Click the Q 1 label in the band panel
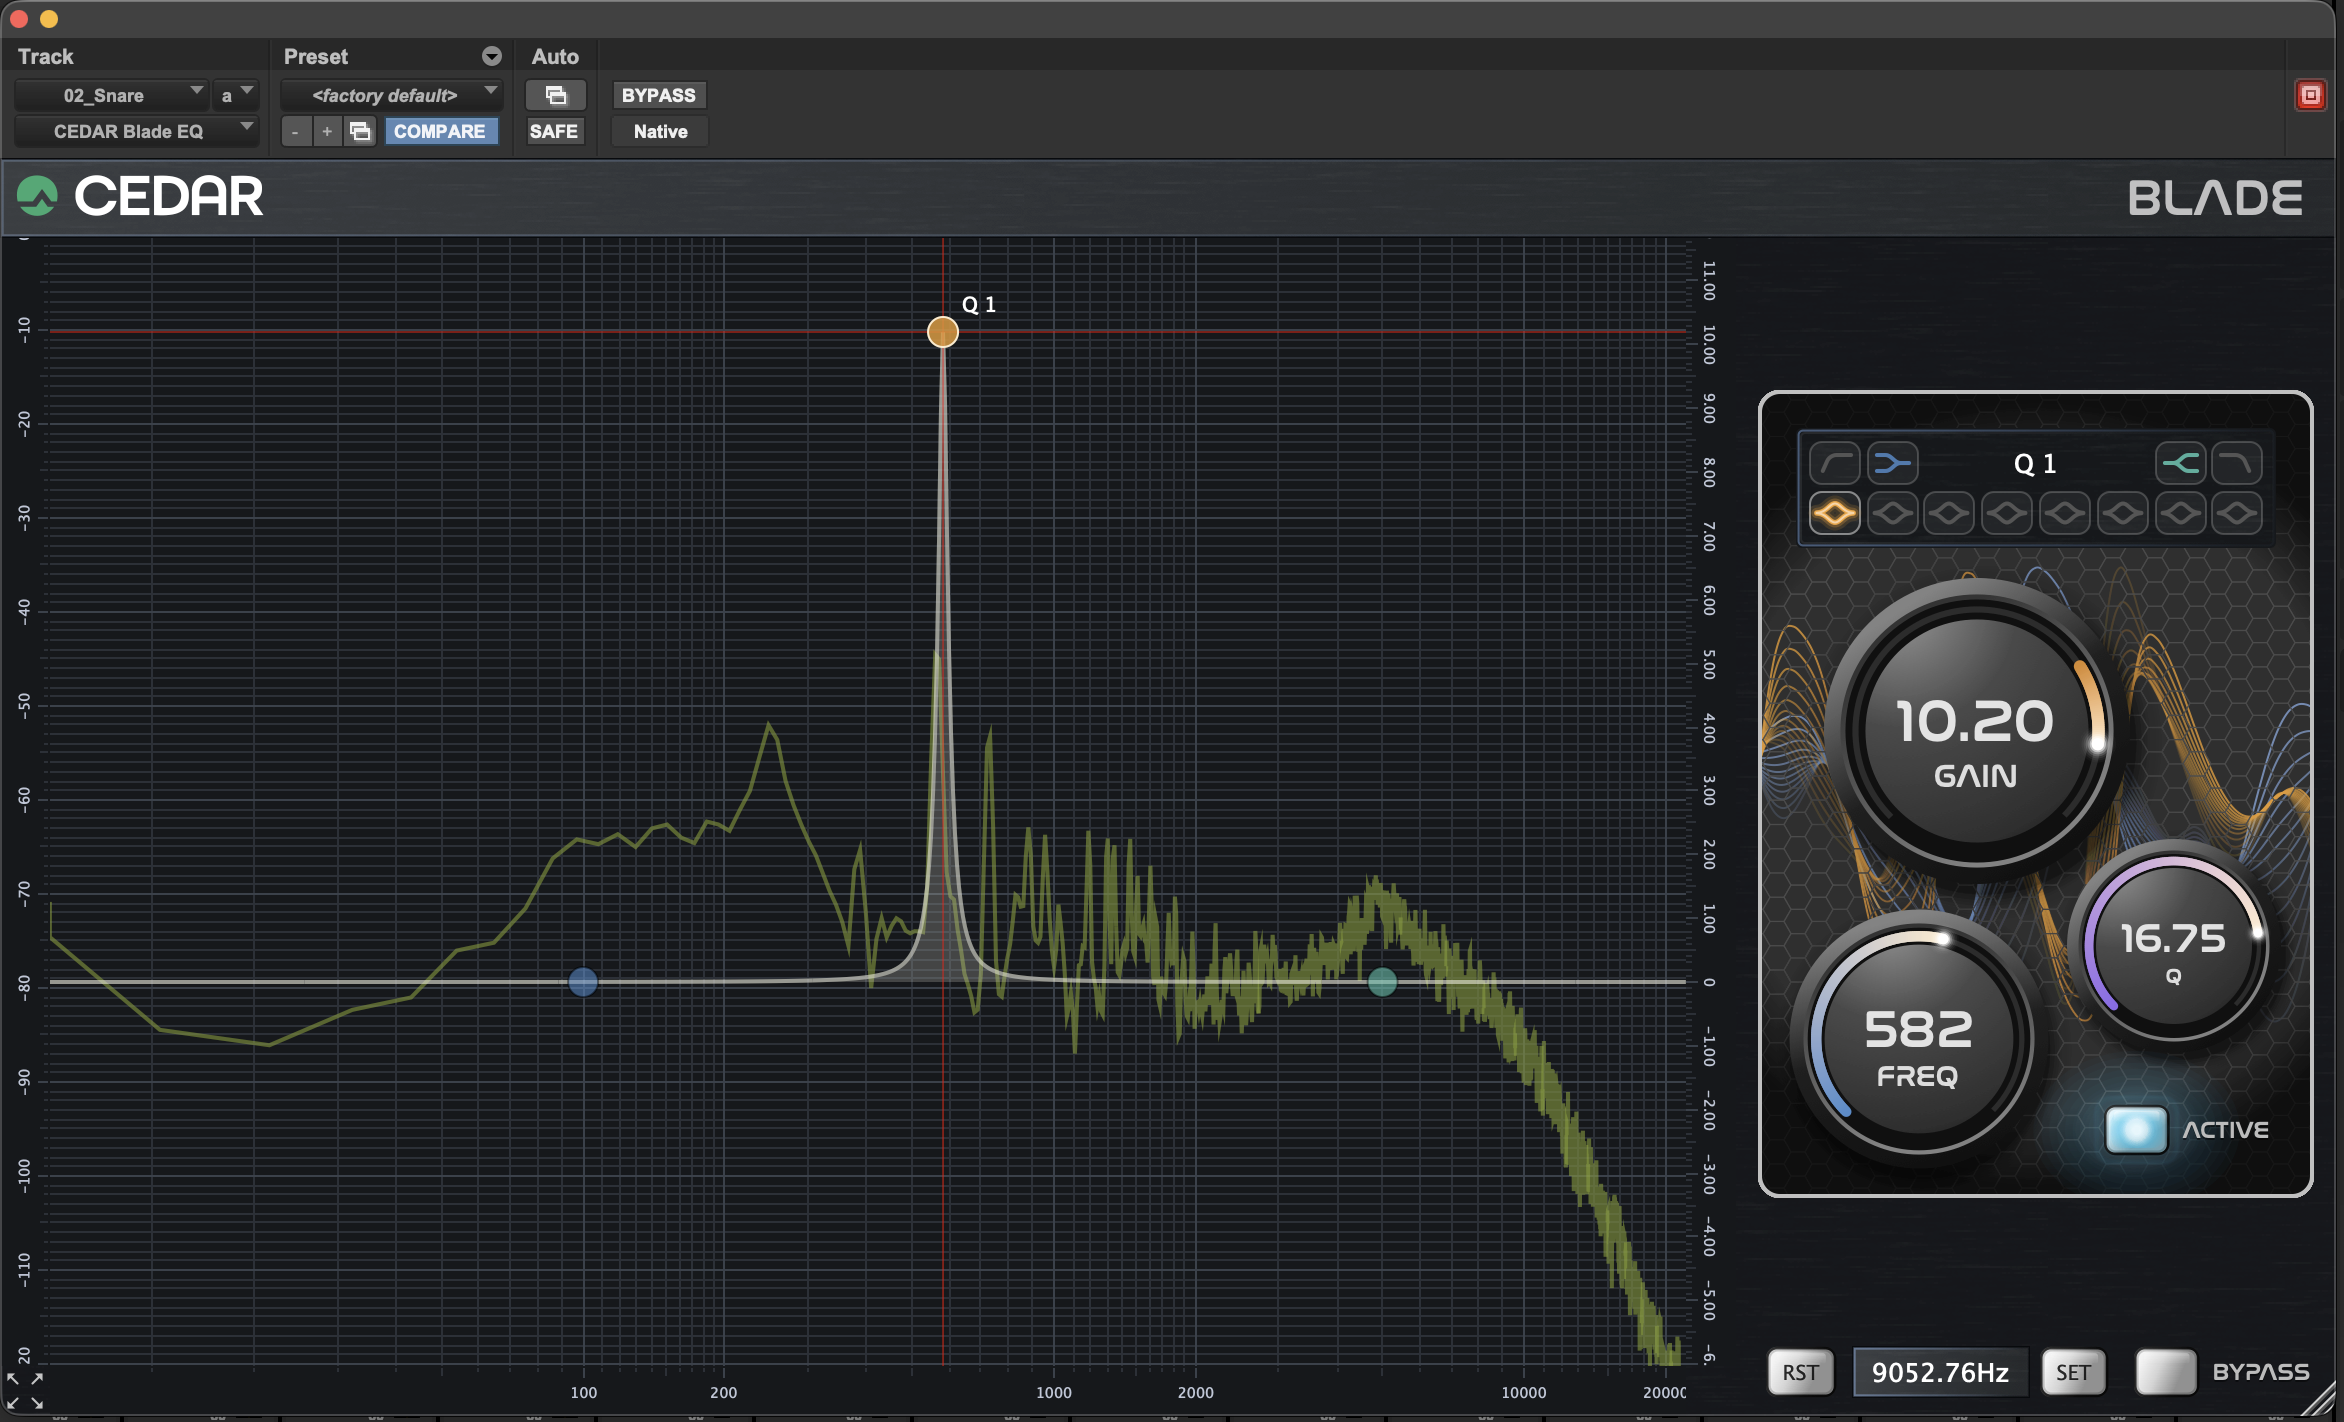2344x1422 pixels. point(2035,464)
